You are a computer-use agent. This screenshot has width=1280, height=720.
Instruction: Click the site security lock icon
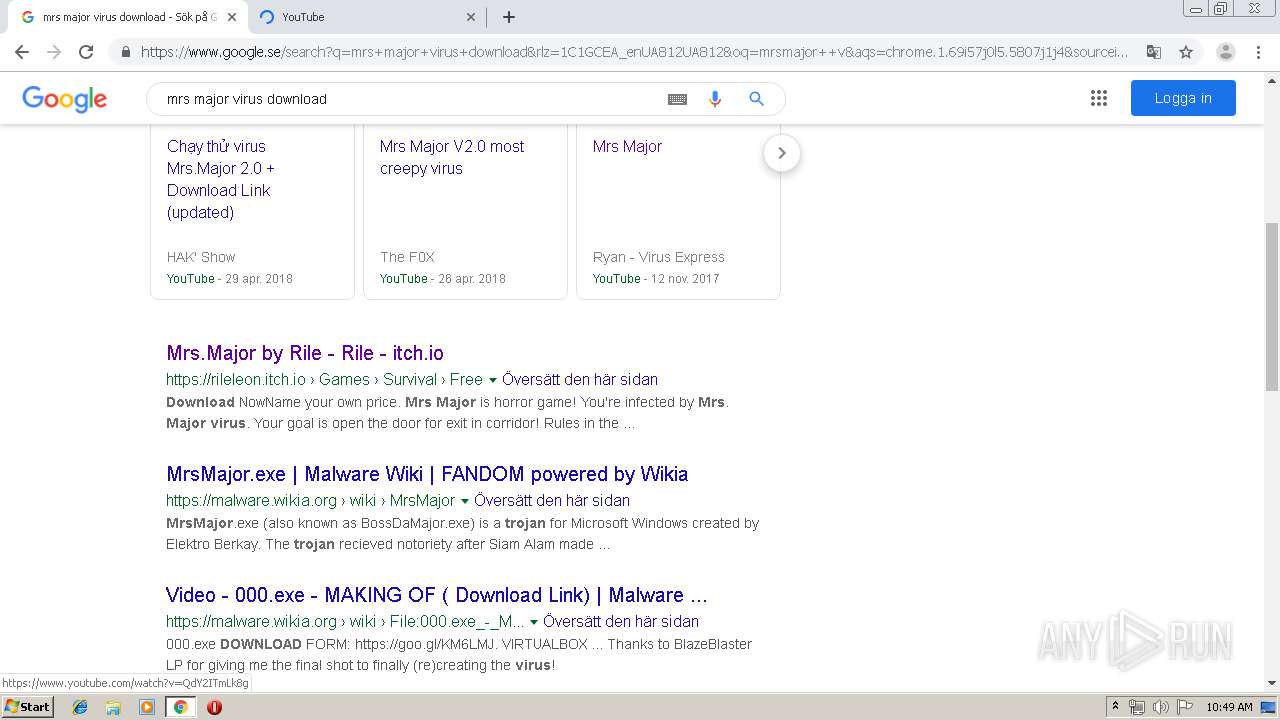pyautogui.click(x=125, y=52)
